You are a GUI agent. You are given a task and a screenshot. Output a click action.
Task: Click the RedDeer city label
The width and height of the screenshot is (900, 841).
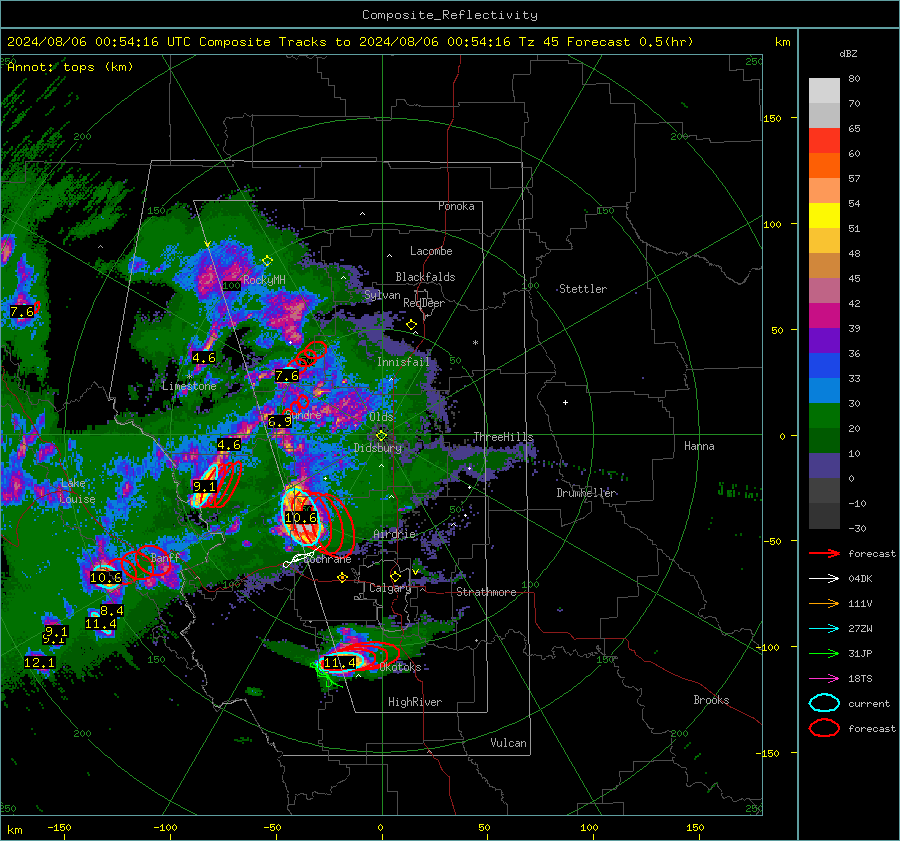tap(424, 303)
